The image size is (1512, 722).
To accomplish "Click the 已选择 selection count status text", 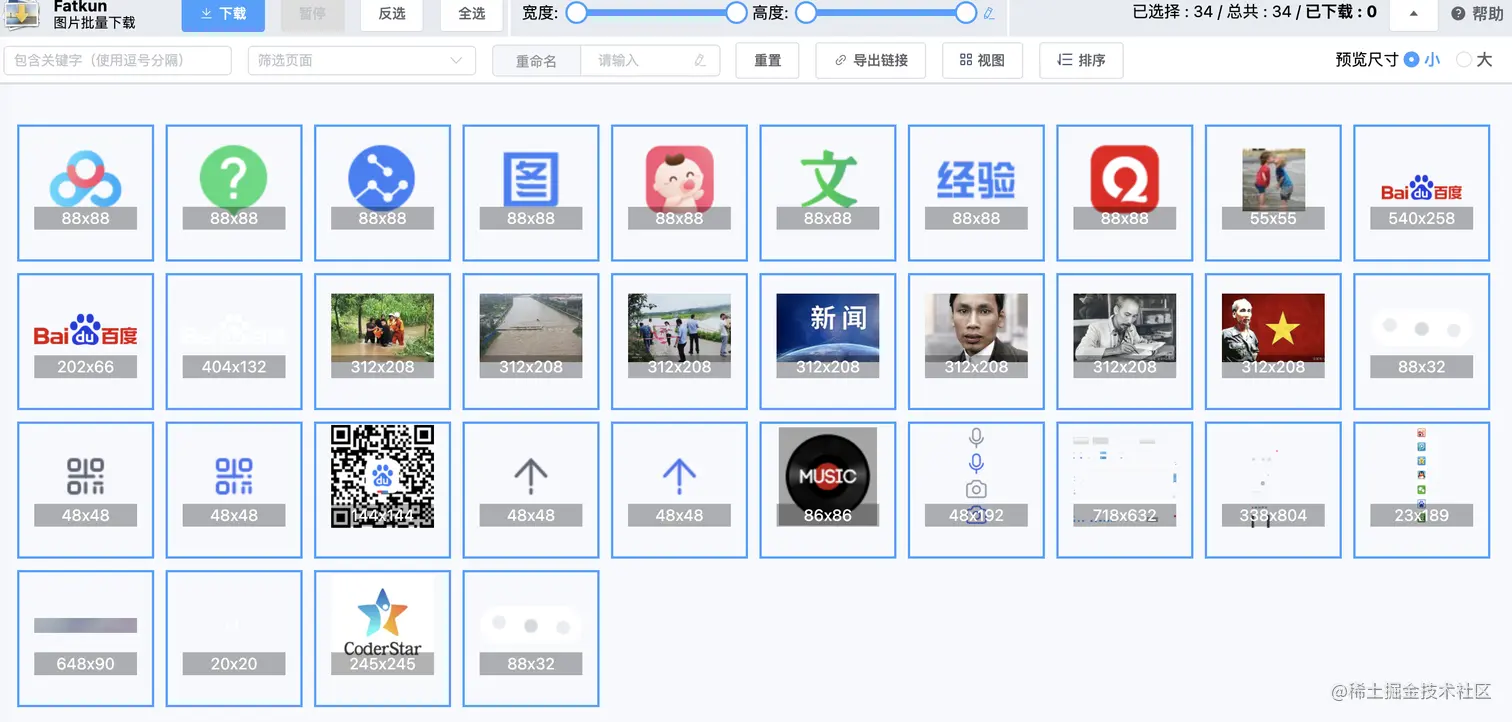I will pyautogui.click(x=1174, y=13).
